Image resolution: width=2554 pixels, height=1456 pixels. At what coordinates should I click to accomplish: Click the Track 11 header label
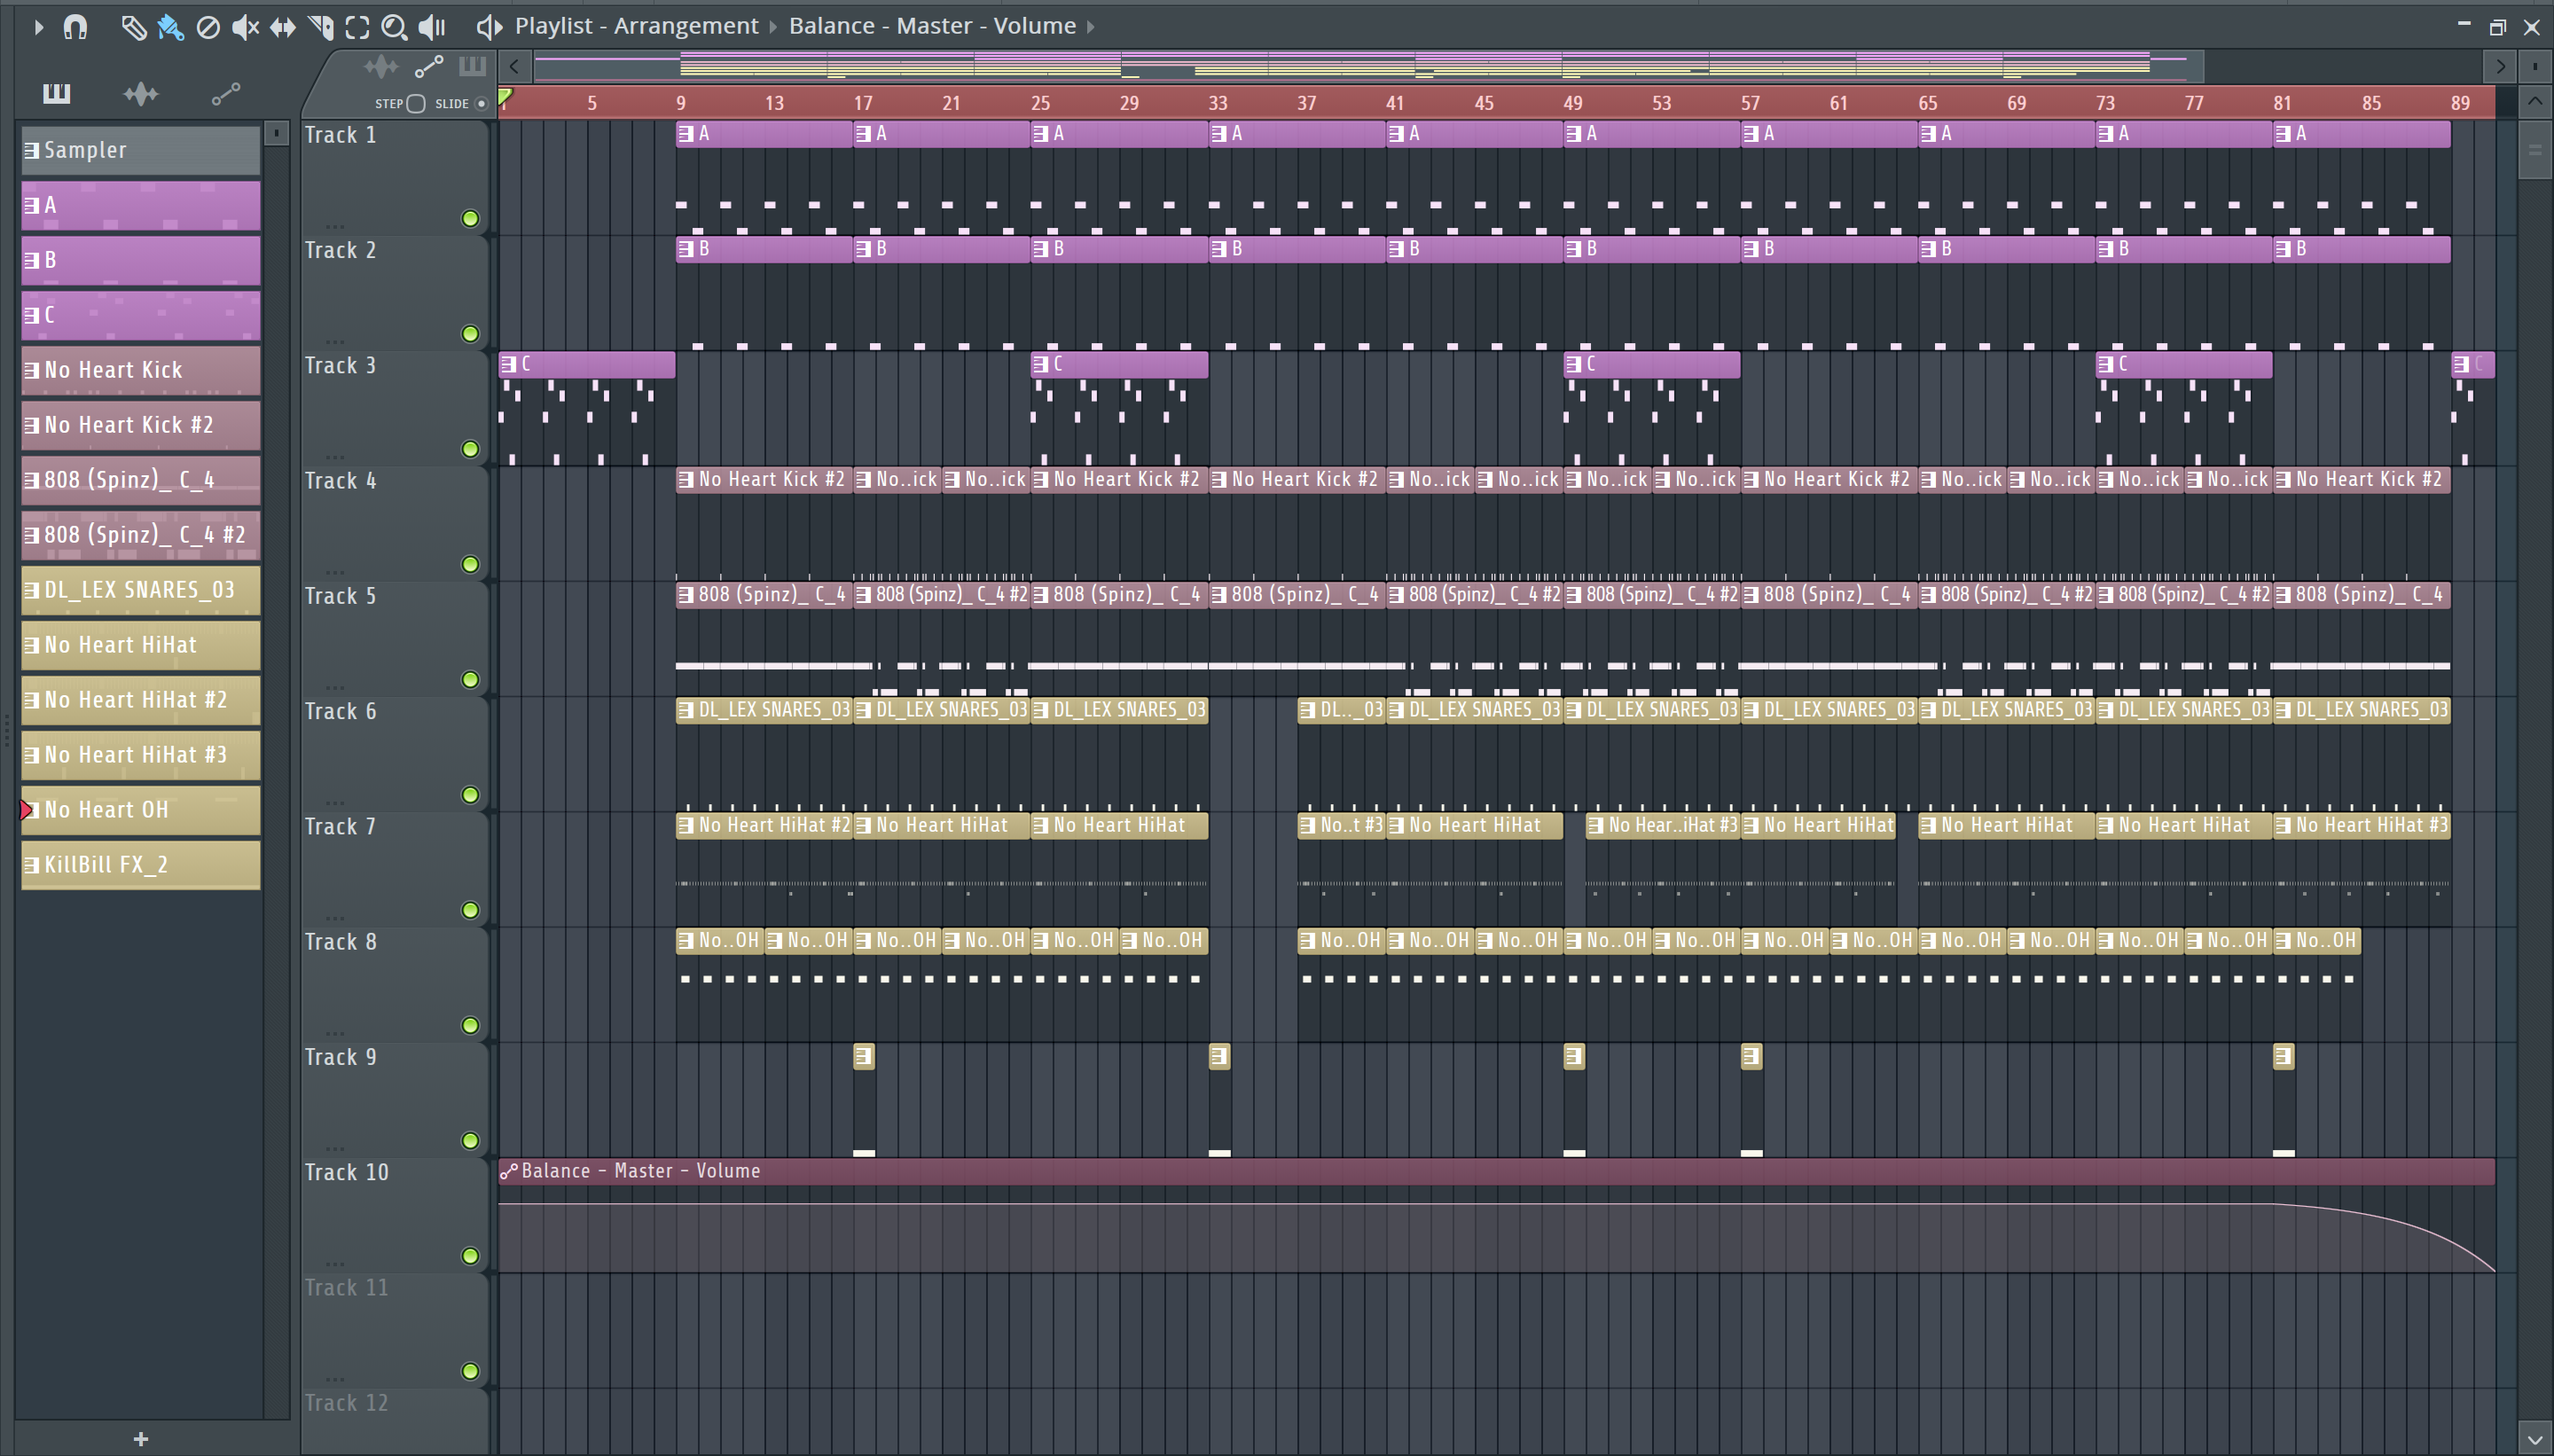pyautogui.click(x=346, y=1288)
